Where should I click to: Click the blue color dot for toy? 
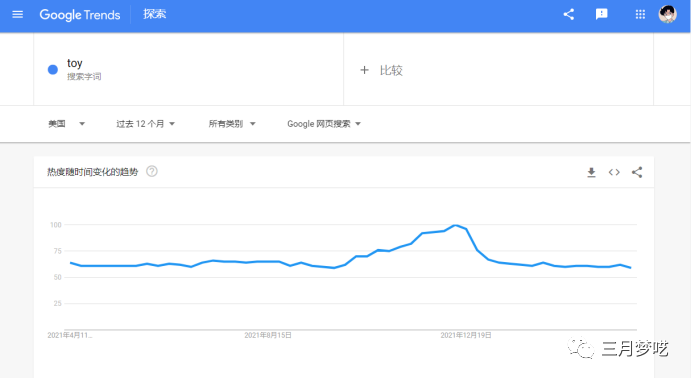point(53,70)
